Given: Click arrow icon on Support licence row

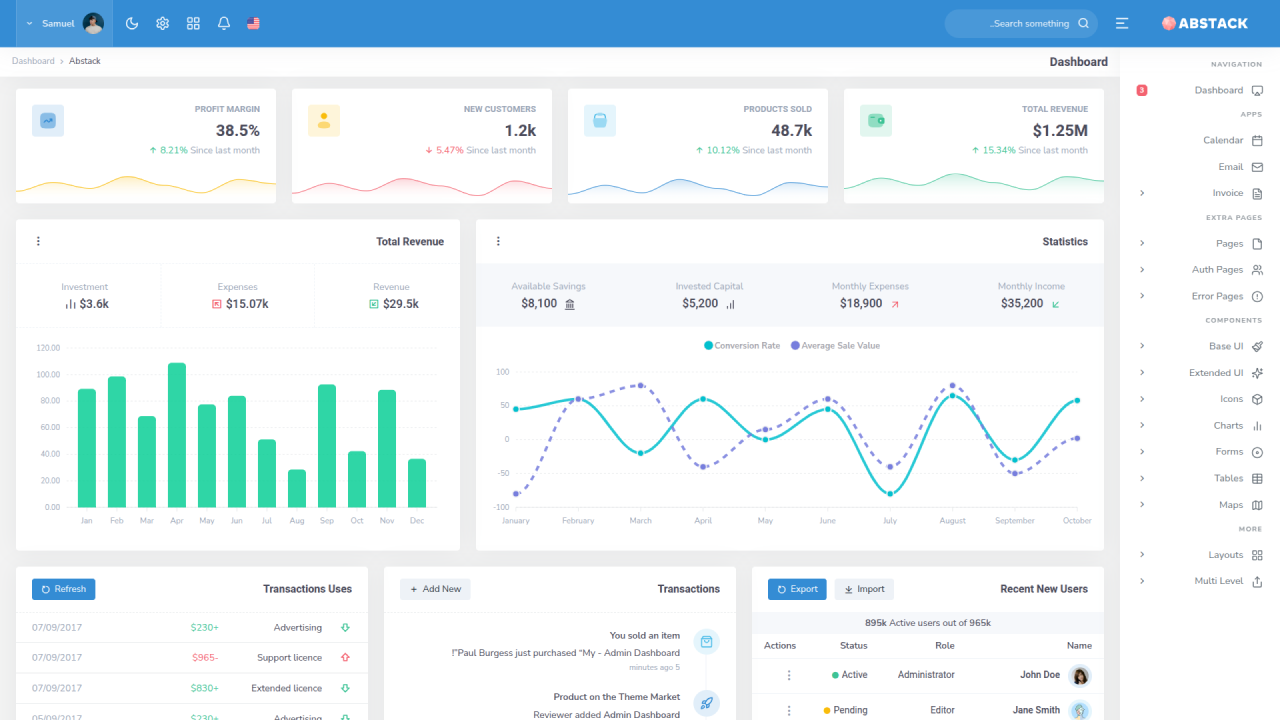Looking at the screenshot, I should click(x=345, y=657).
